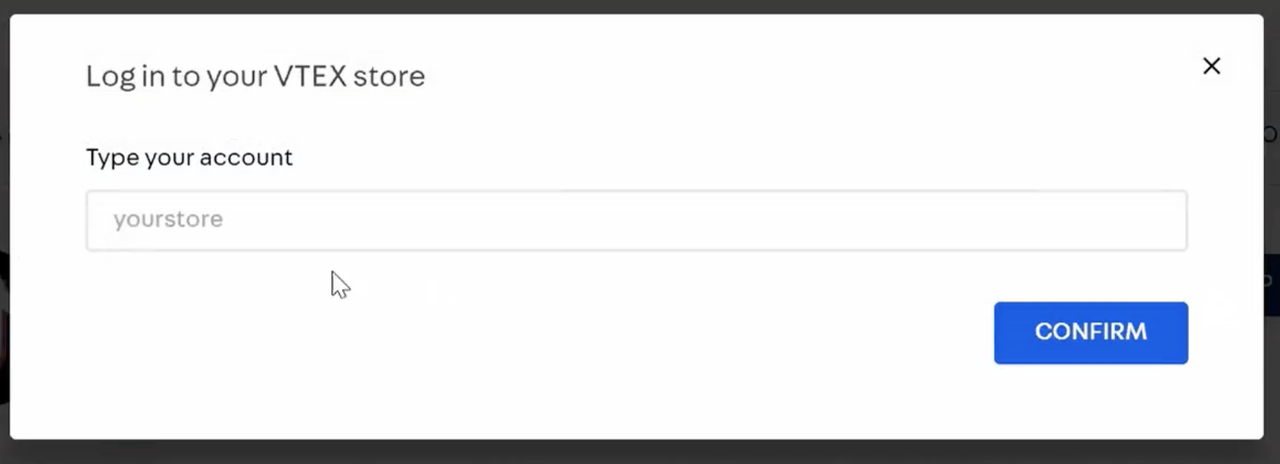Click the CONFIRM button

tap(1091, 333)
